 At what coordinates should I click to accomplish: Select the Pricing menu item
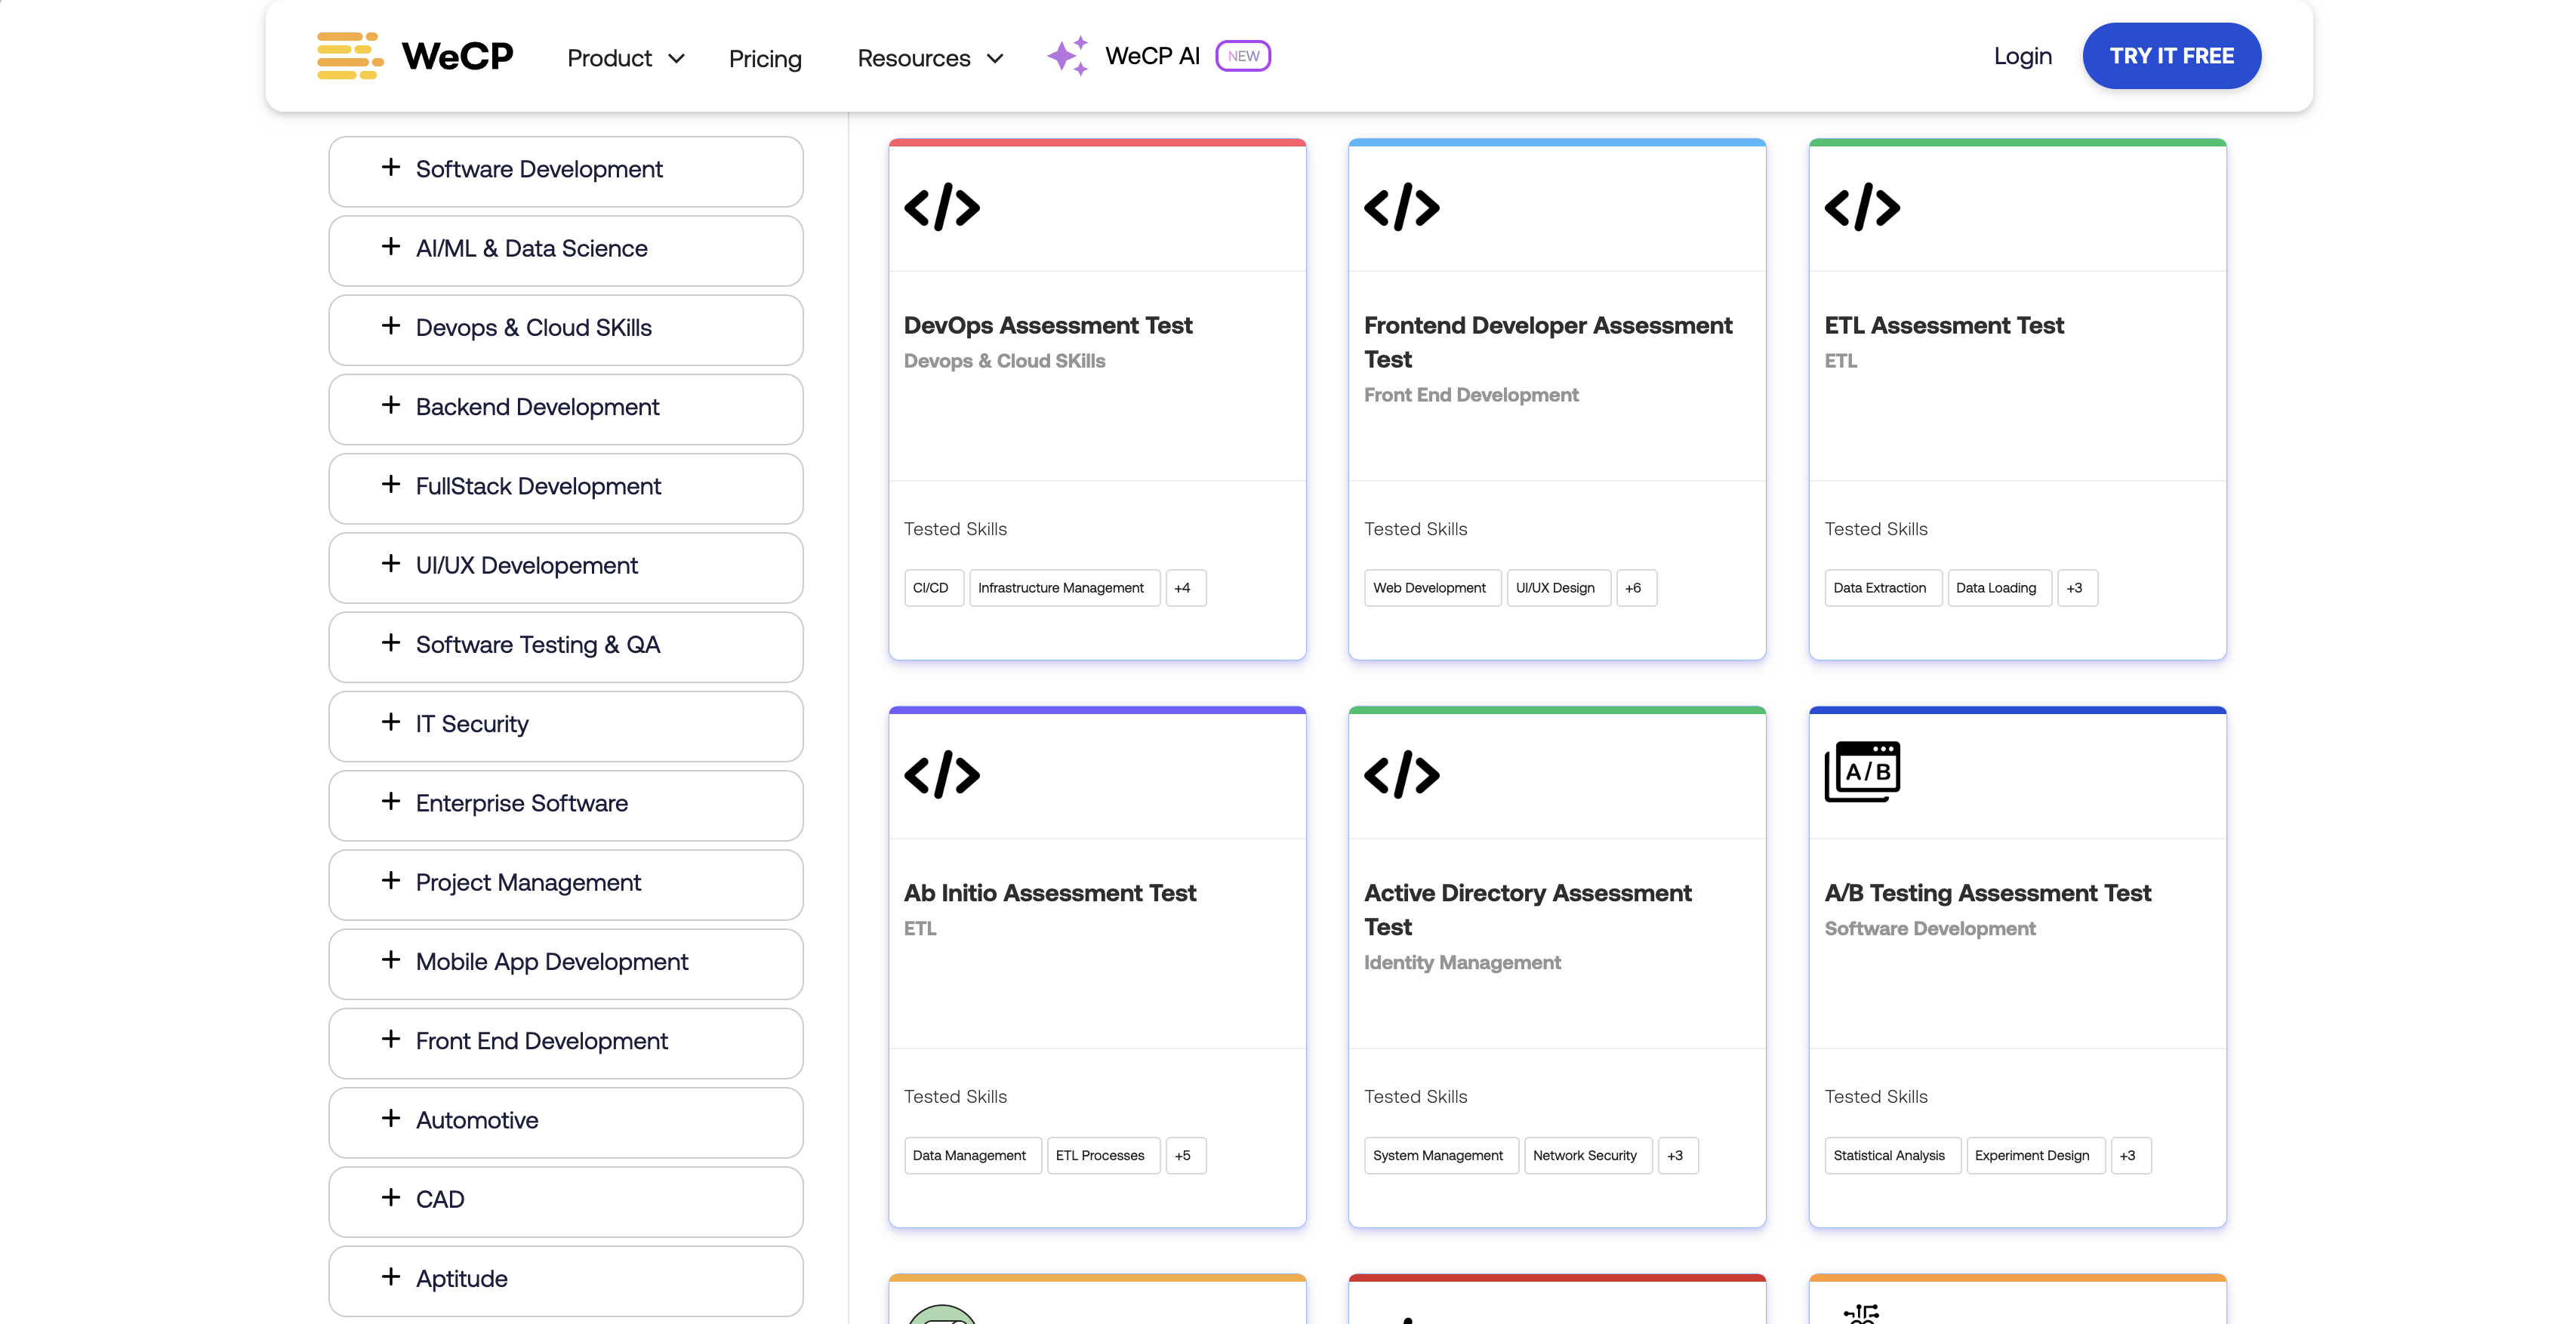[766, 56]
